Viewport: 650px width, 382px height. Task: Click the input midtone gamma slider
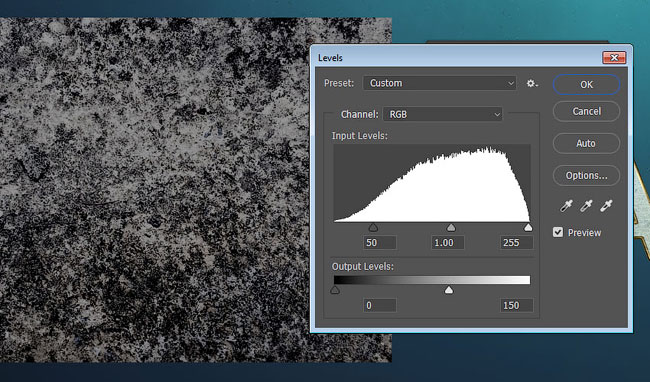point(451,227)
